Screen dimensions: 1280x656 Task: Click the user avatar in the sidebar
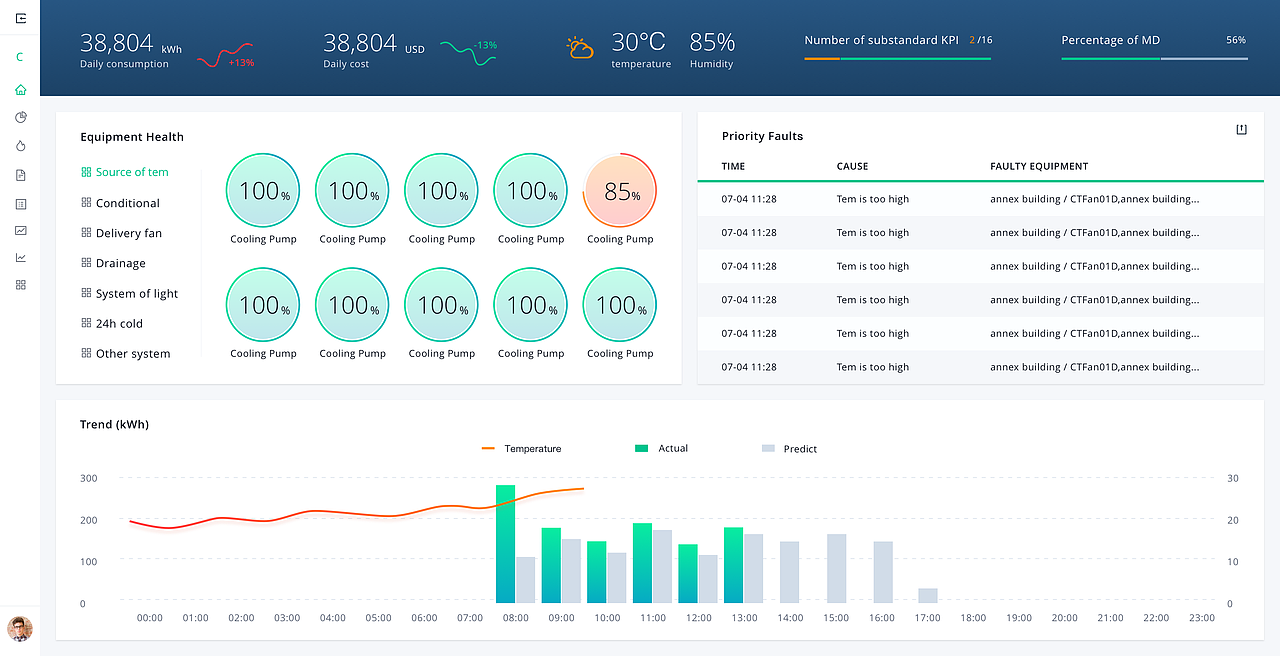tap(20, 628)
